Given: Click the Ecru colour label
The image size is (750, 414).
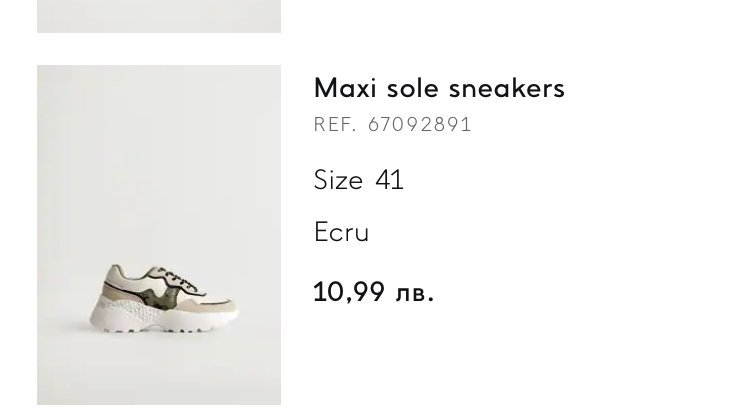Looking at the screenshot, I should tap(342, 233).
